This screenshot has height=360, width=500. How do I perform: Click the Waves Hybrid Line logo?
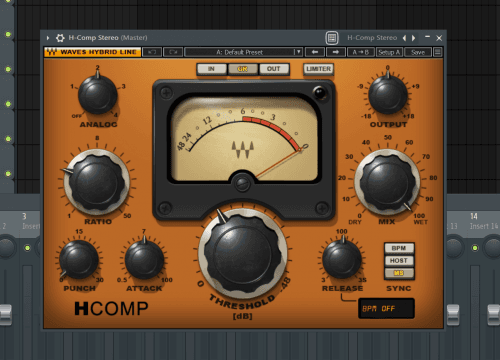pyautogui.click(x=92, y=52)
